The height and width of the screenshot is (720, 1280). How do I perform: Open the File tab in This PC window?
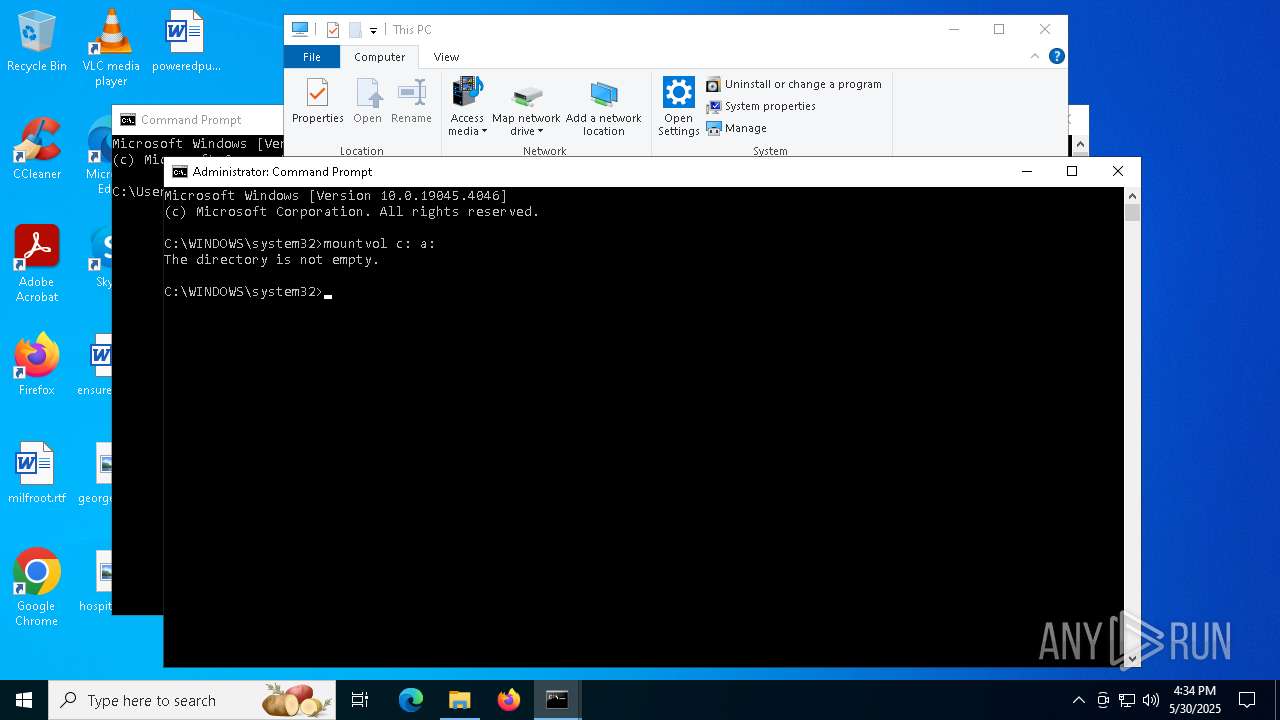pyautogui.click(x=312, y=57)
